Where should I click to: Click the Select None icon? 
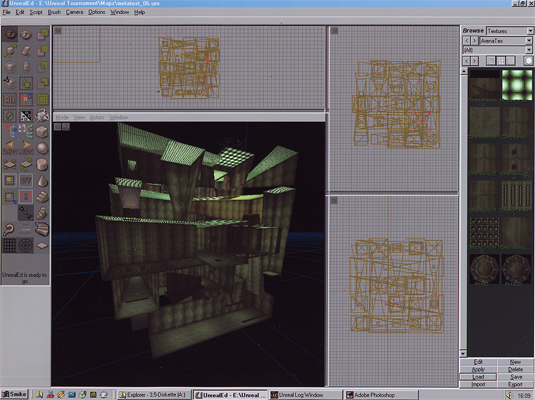(10, 116)
